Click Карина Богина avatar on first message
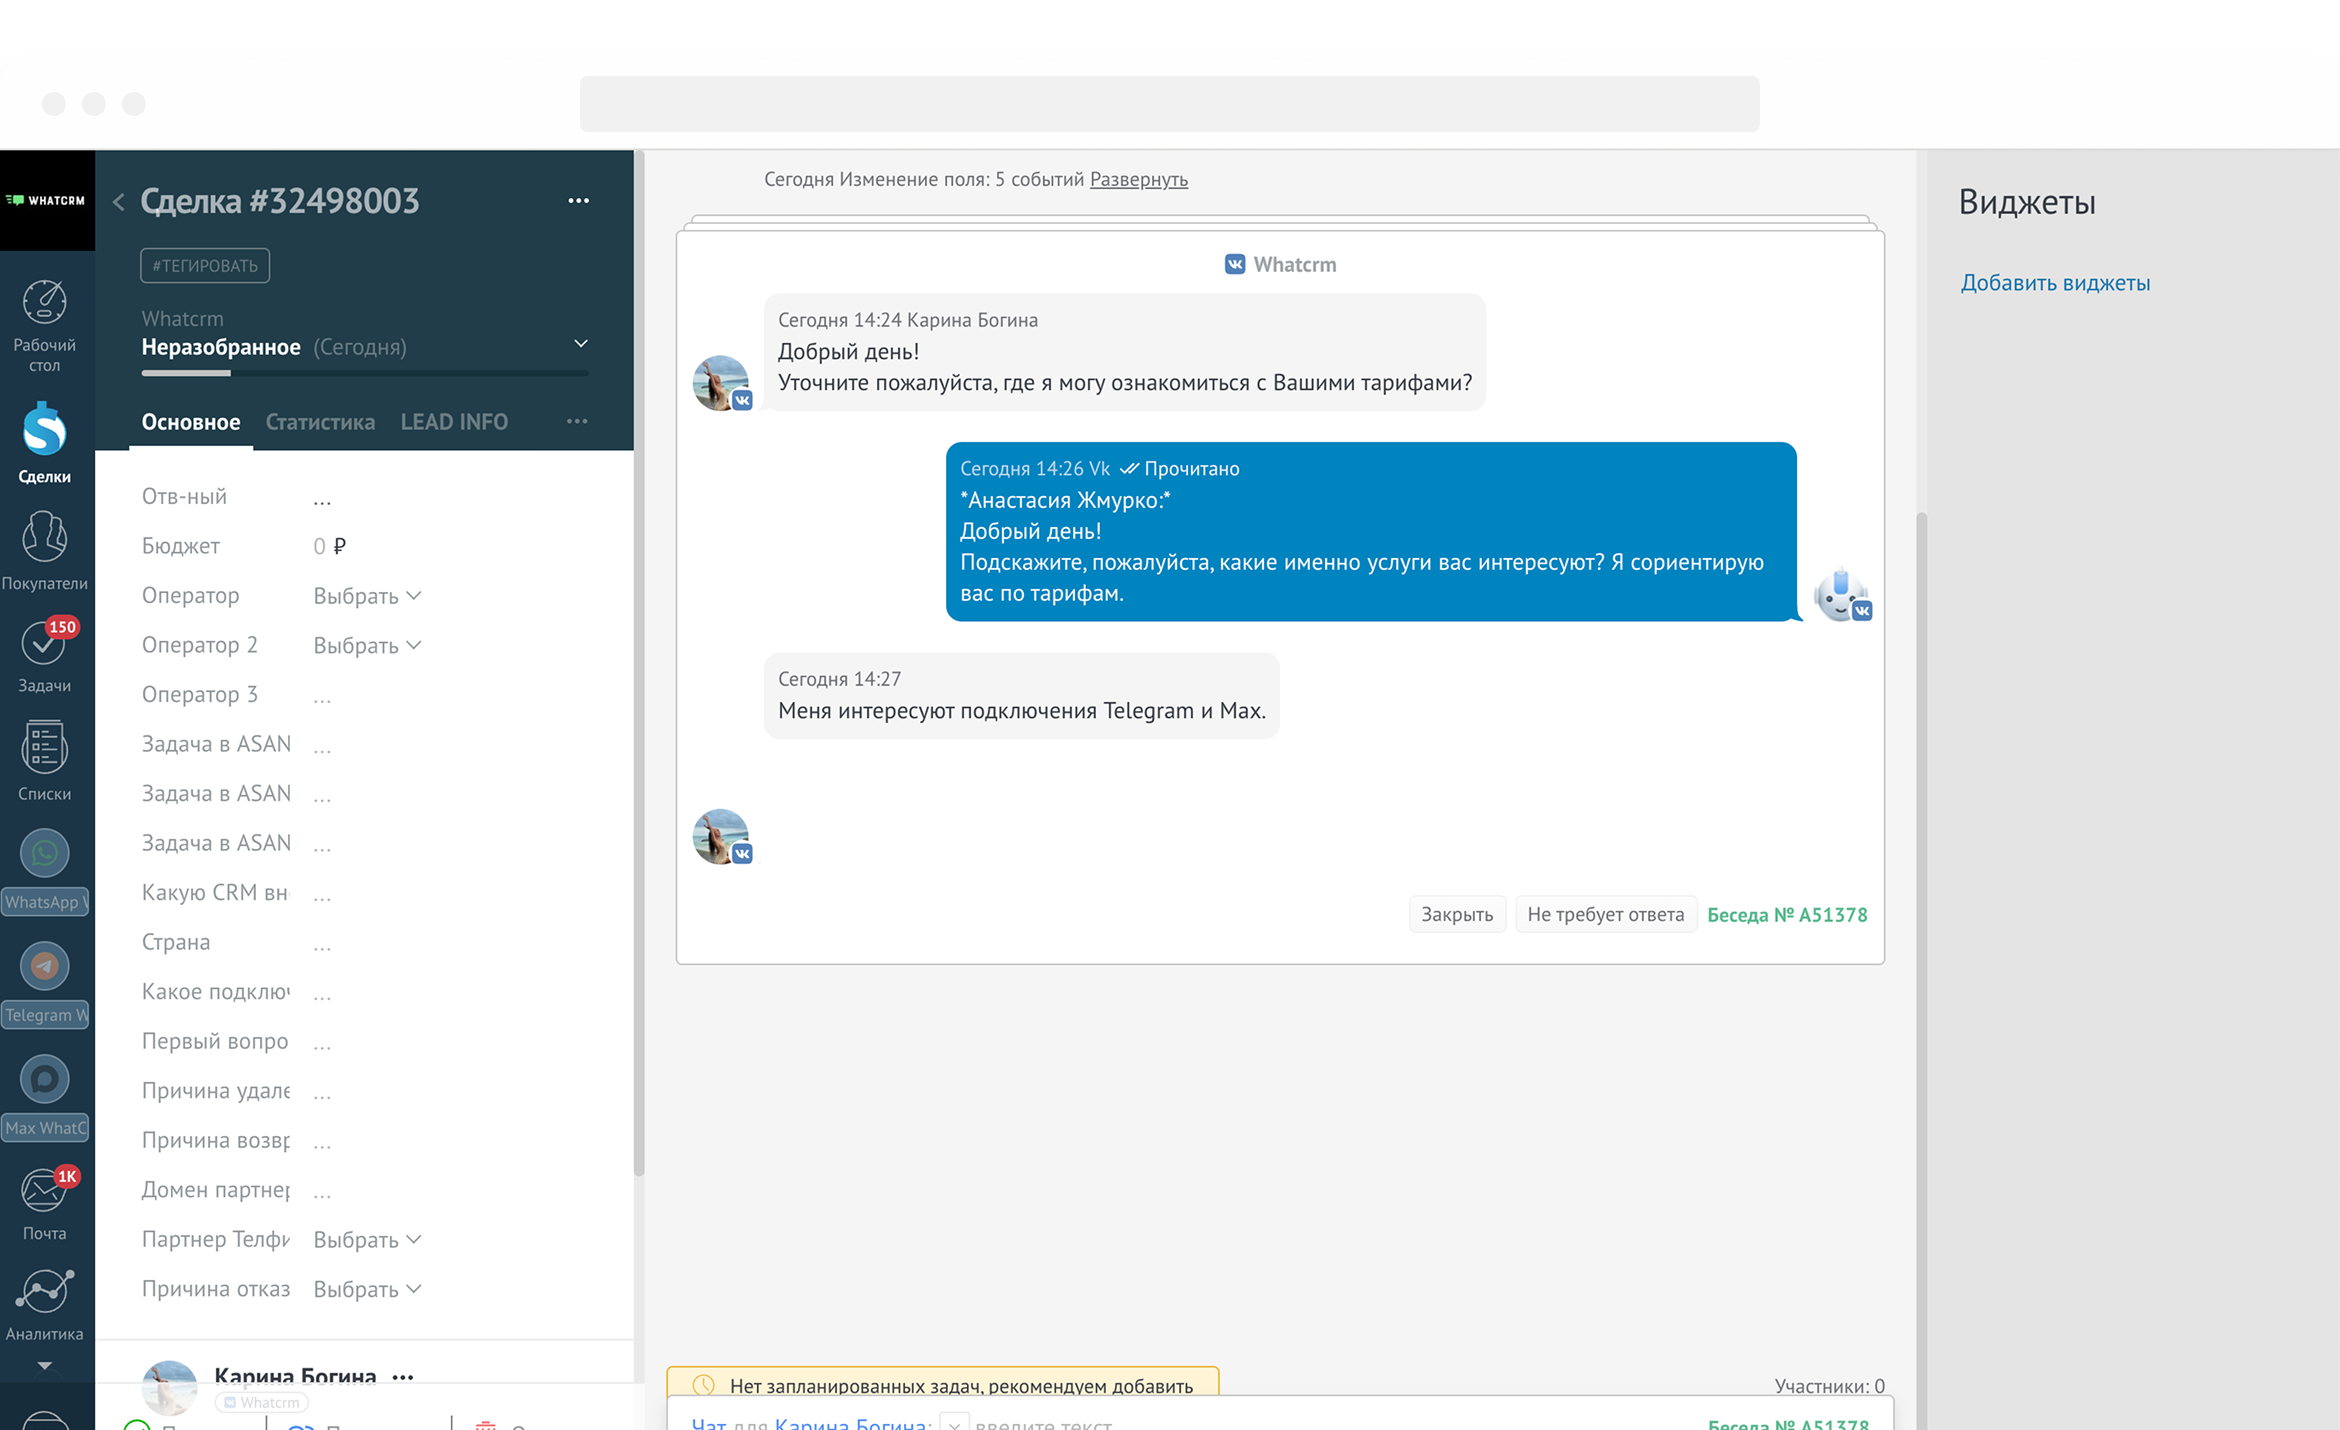Viewport: 2340px width, 1430px height. (721, 383)
